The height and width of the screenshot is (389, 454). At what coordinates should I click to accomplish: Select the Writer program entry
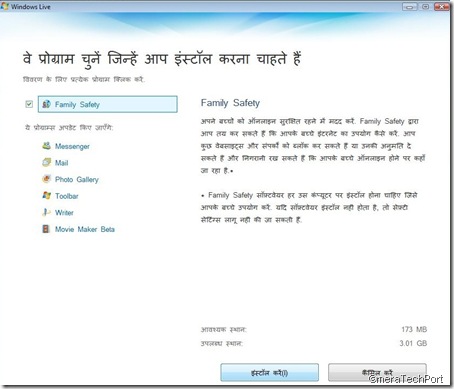64,213
